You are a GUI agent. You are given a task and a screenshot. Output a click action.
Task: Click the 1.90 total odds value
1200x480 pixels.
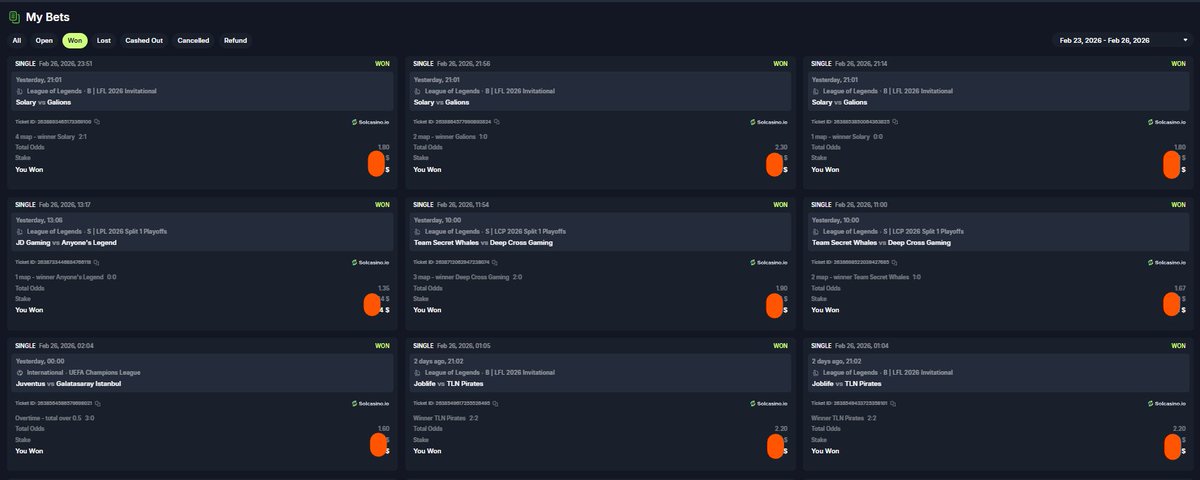point(781,287)
